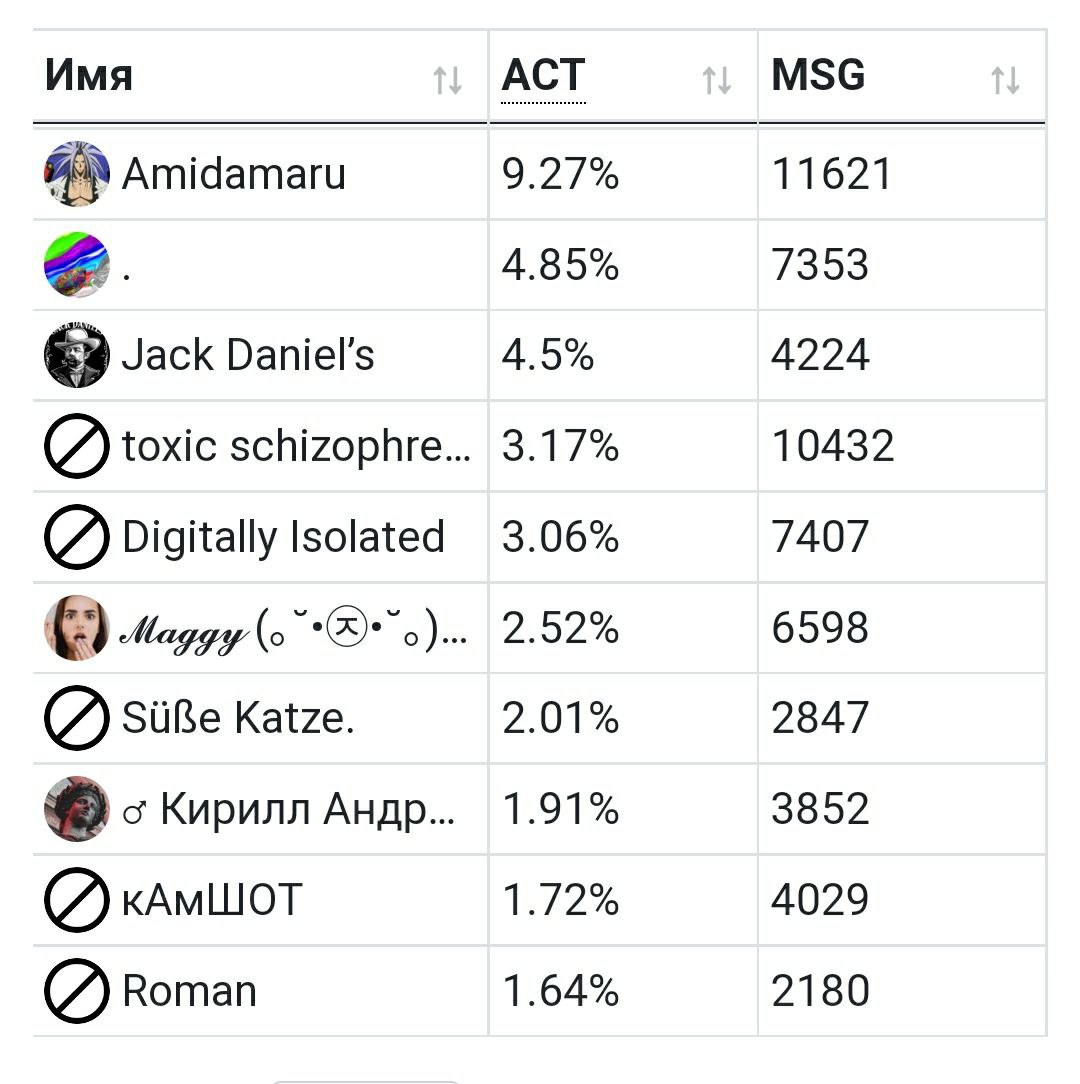Click the blocked avatar icon for Süße Katze.
The width and height of the screenshot is (1080, 1084).
(x=77, y=718)
